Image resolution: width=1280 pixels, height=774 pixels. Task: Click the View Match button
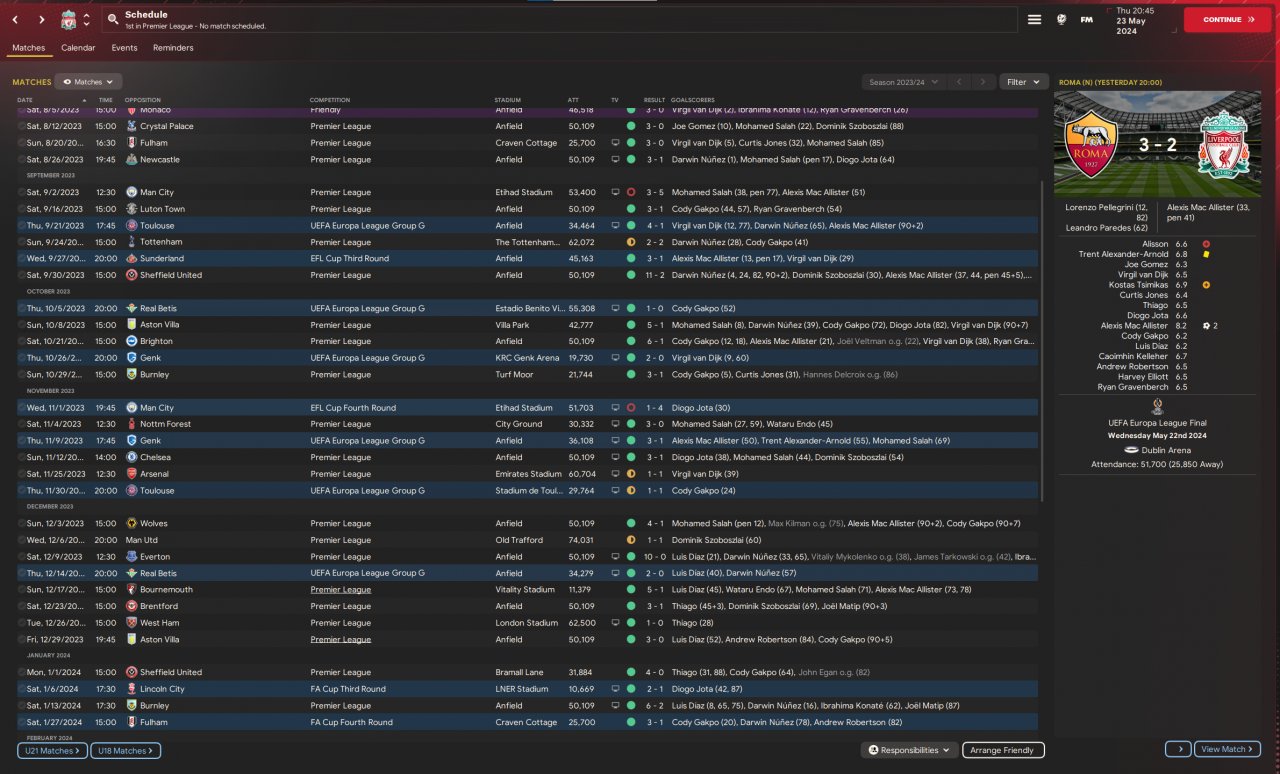(x=1228, y=750)
